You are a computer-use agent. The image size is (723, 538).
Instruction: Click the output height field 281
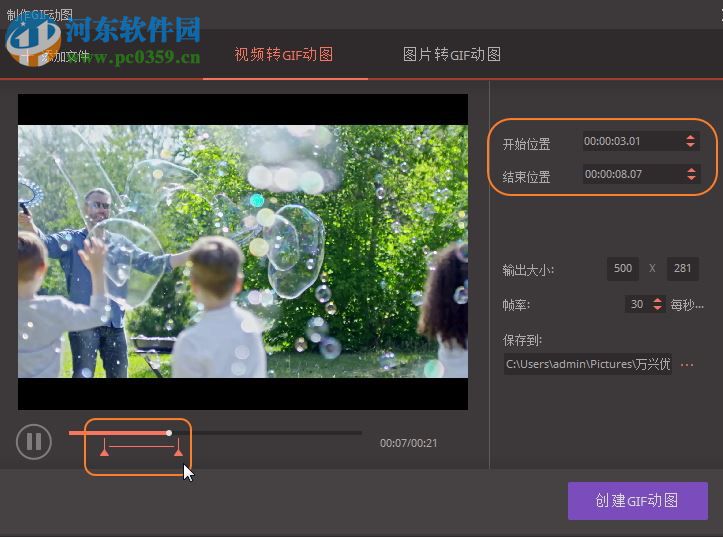click(x=682, y=268)
